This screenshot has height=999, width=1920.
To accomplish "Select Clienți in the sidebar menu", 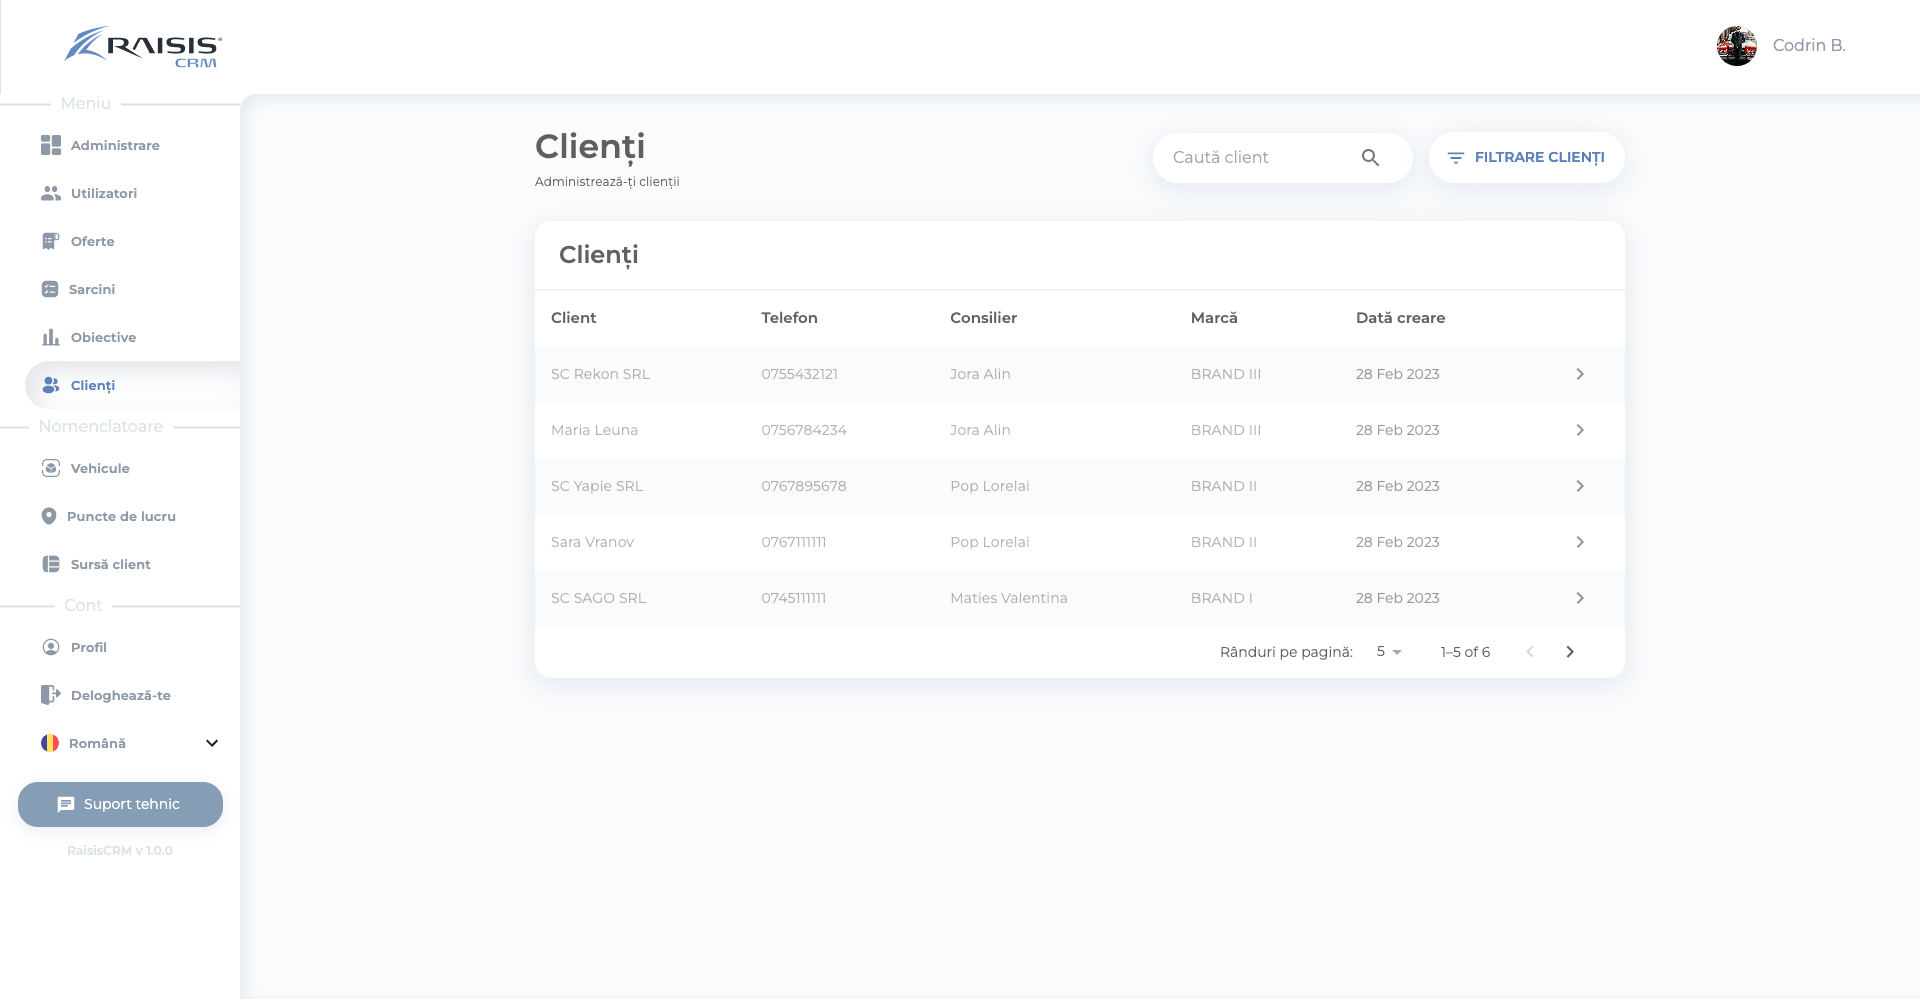I will click(93, 385).
